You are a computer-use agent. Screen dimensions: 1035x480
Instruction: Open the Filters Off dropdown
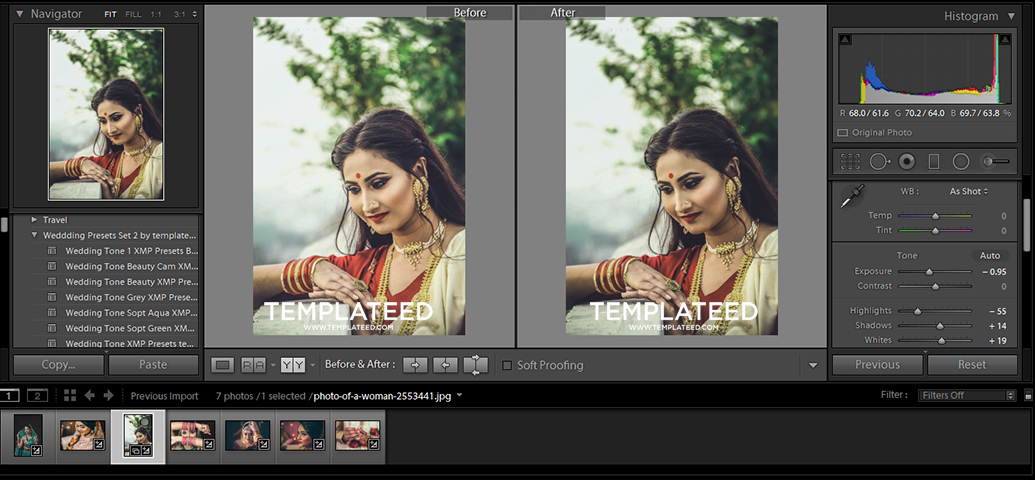point(967,395)
